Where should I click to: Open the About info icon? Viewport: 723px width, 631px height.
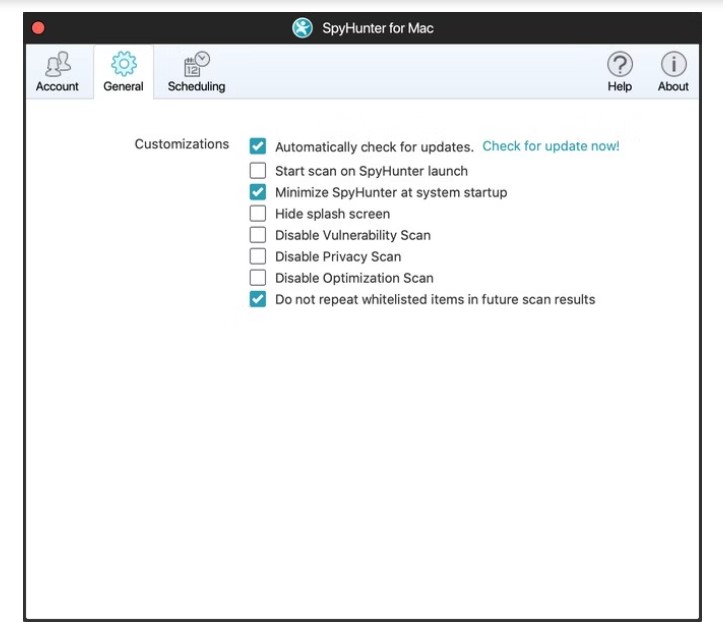(x=674, y=64)
